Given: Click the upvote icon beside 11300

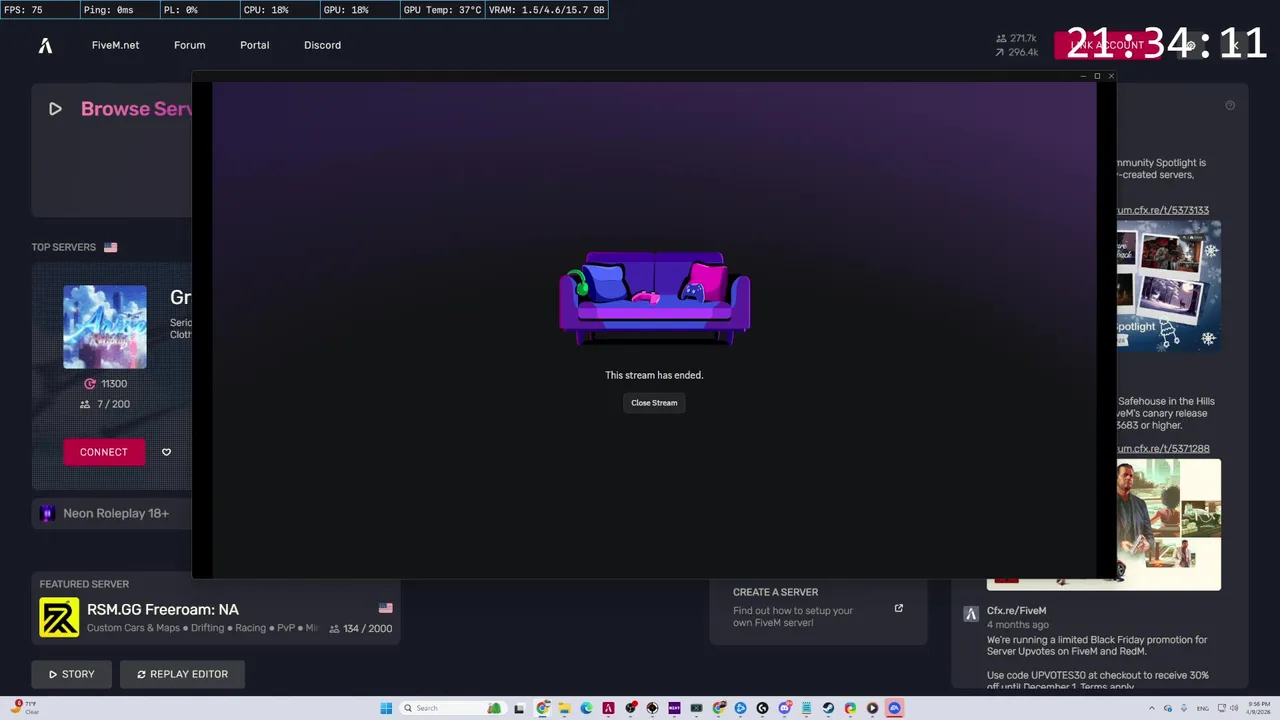Looking at the screenshot, I should click(90, 384).
